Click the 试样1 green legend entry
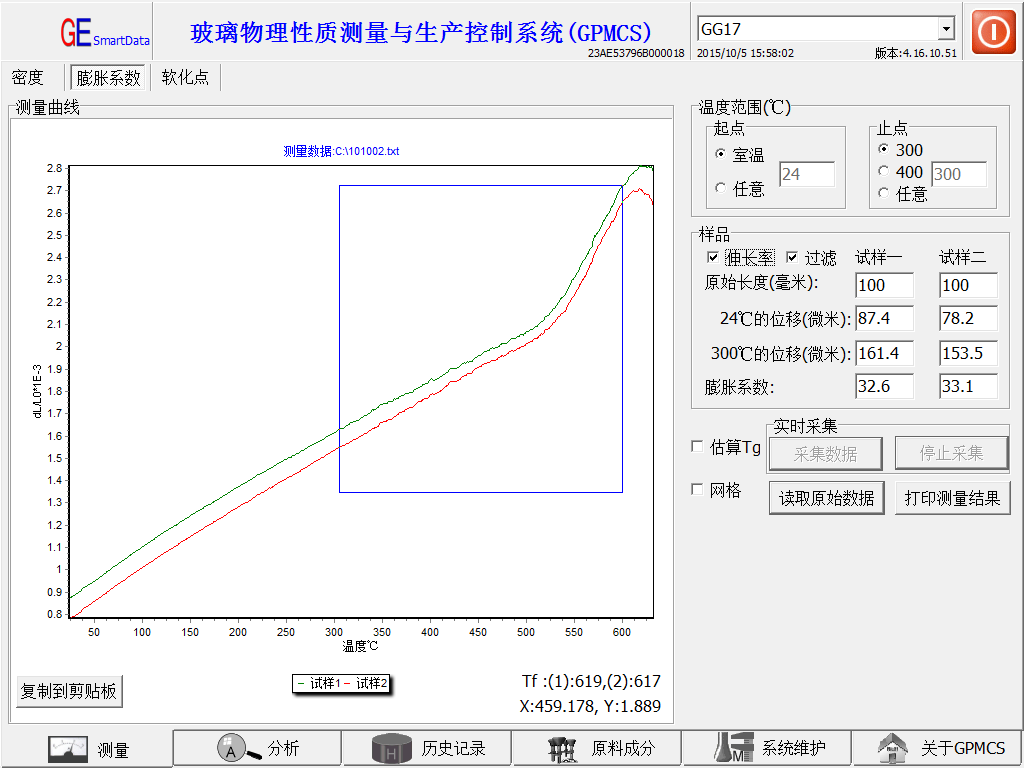Viewport: 1024px width, 768px height. click(x=319, y=684)
